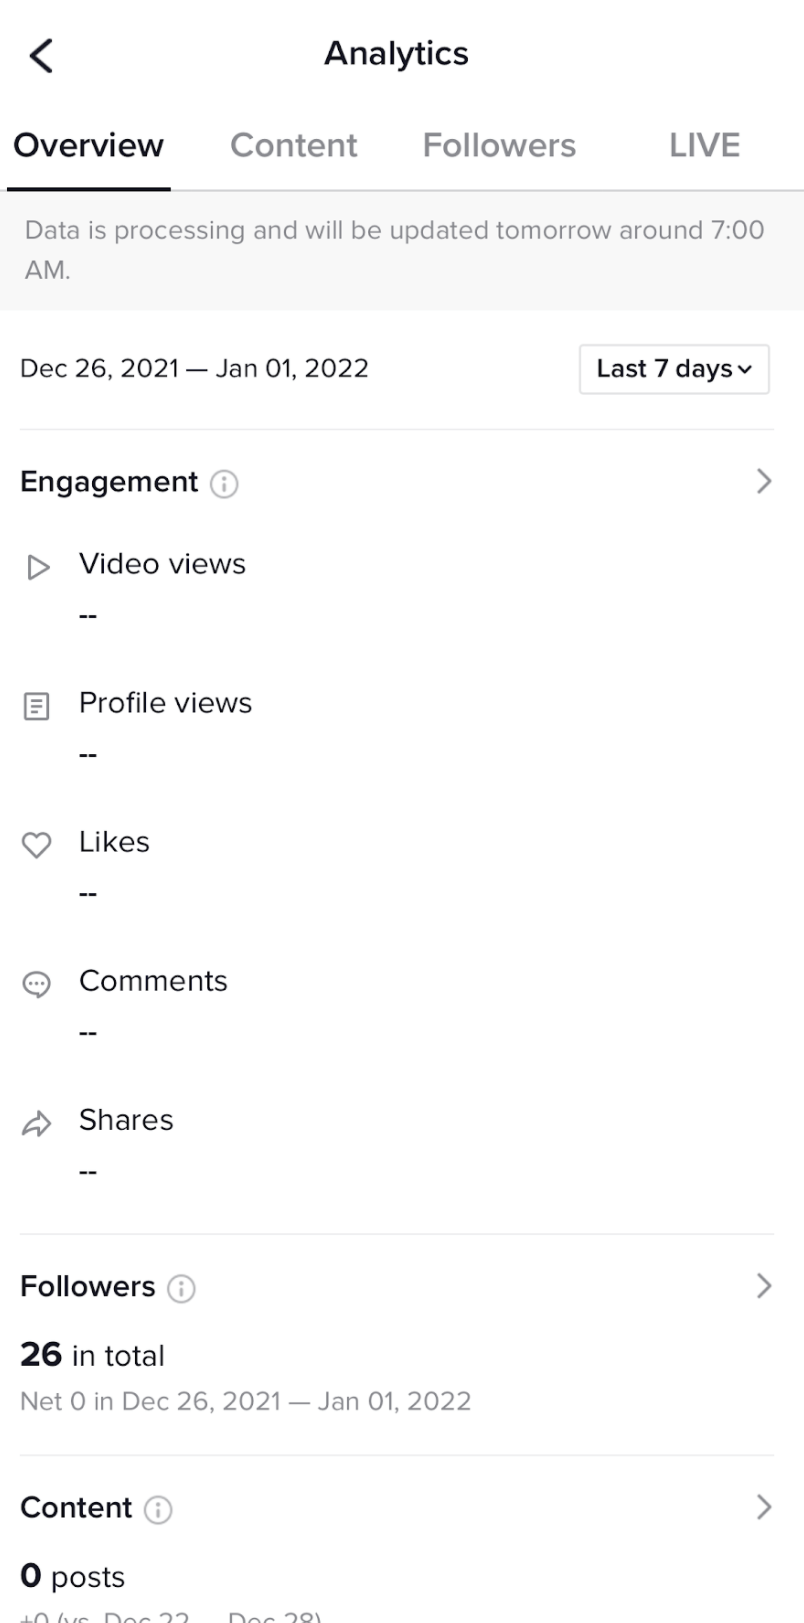Screen dimensions: 804x1623
Task: Click the Followers section info icon
Action: tap(181, 1289)
